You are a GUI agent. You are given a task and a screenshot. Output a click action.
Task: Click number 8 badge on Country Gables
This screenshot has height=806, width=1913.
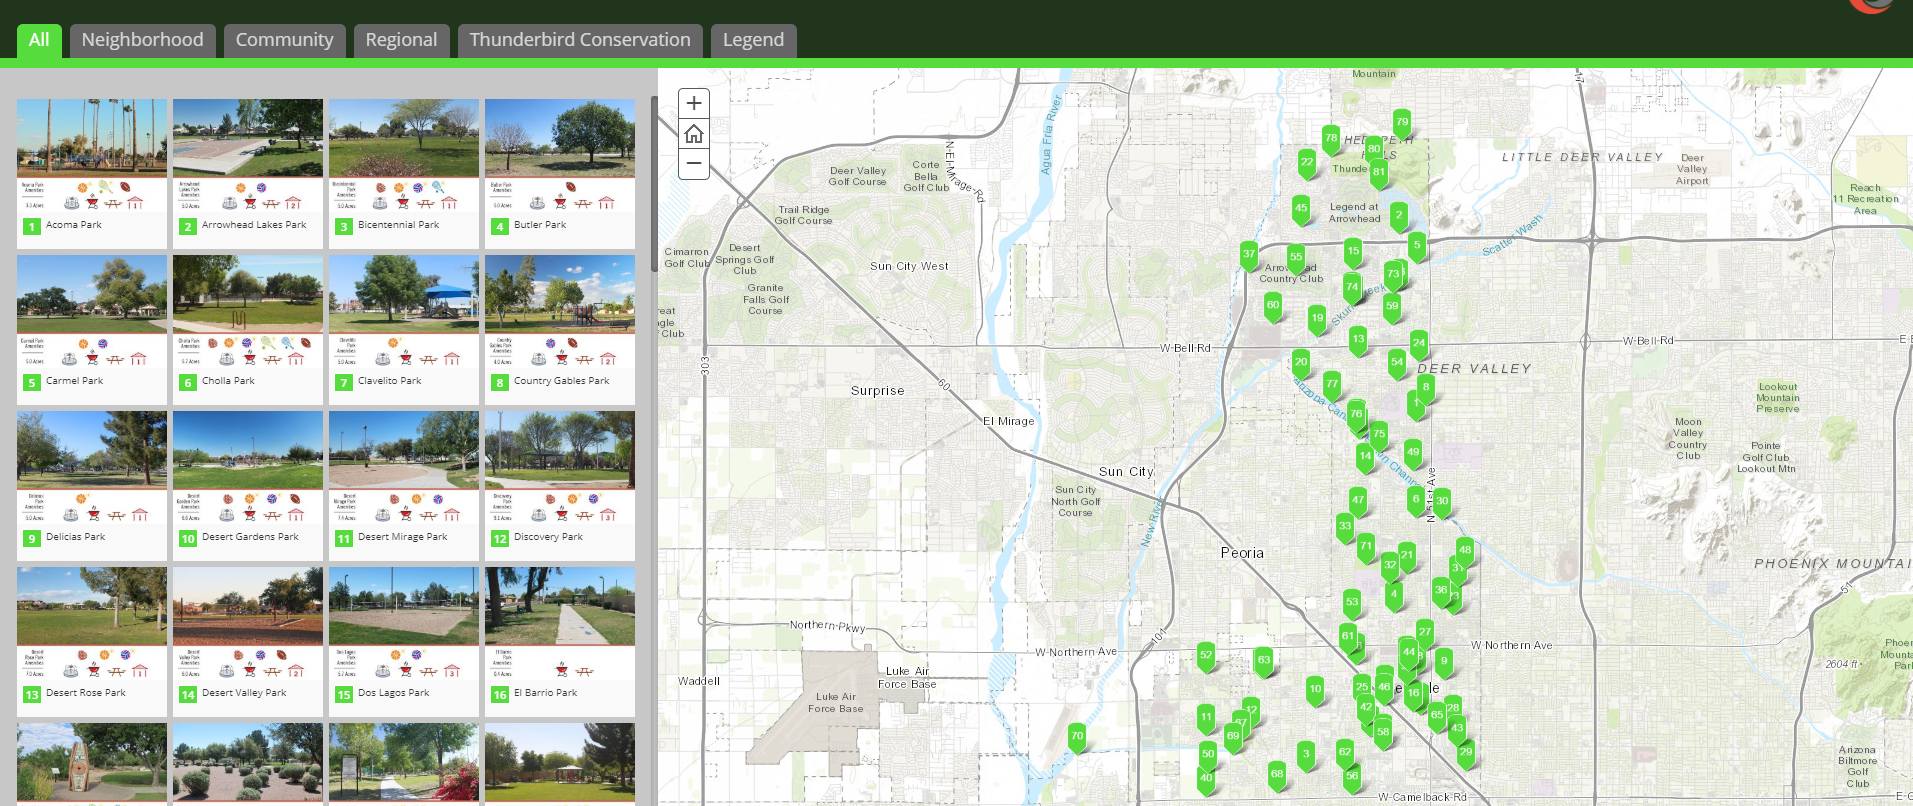click(500, 382)
